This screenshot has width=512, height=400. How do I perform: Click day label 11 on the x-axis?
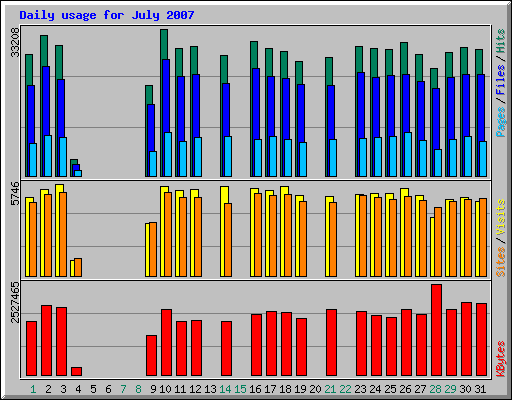(x=180, y=389)
